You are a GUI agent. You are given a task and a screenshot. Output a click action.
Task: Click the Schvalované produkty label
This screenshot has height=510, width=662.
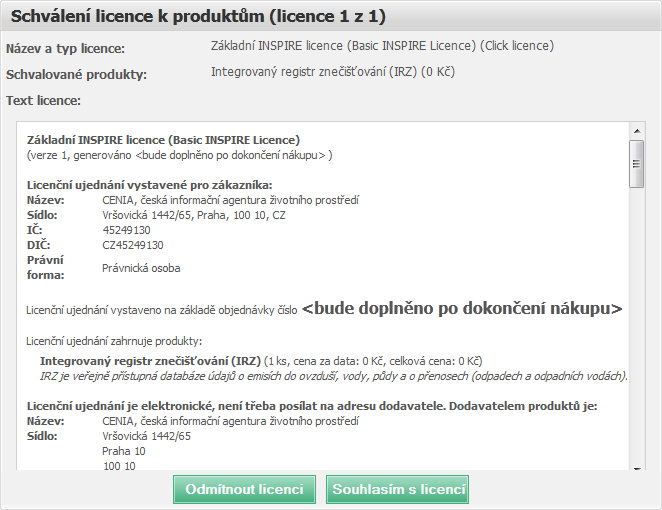(76, 75)
